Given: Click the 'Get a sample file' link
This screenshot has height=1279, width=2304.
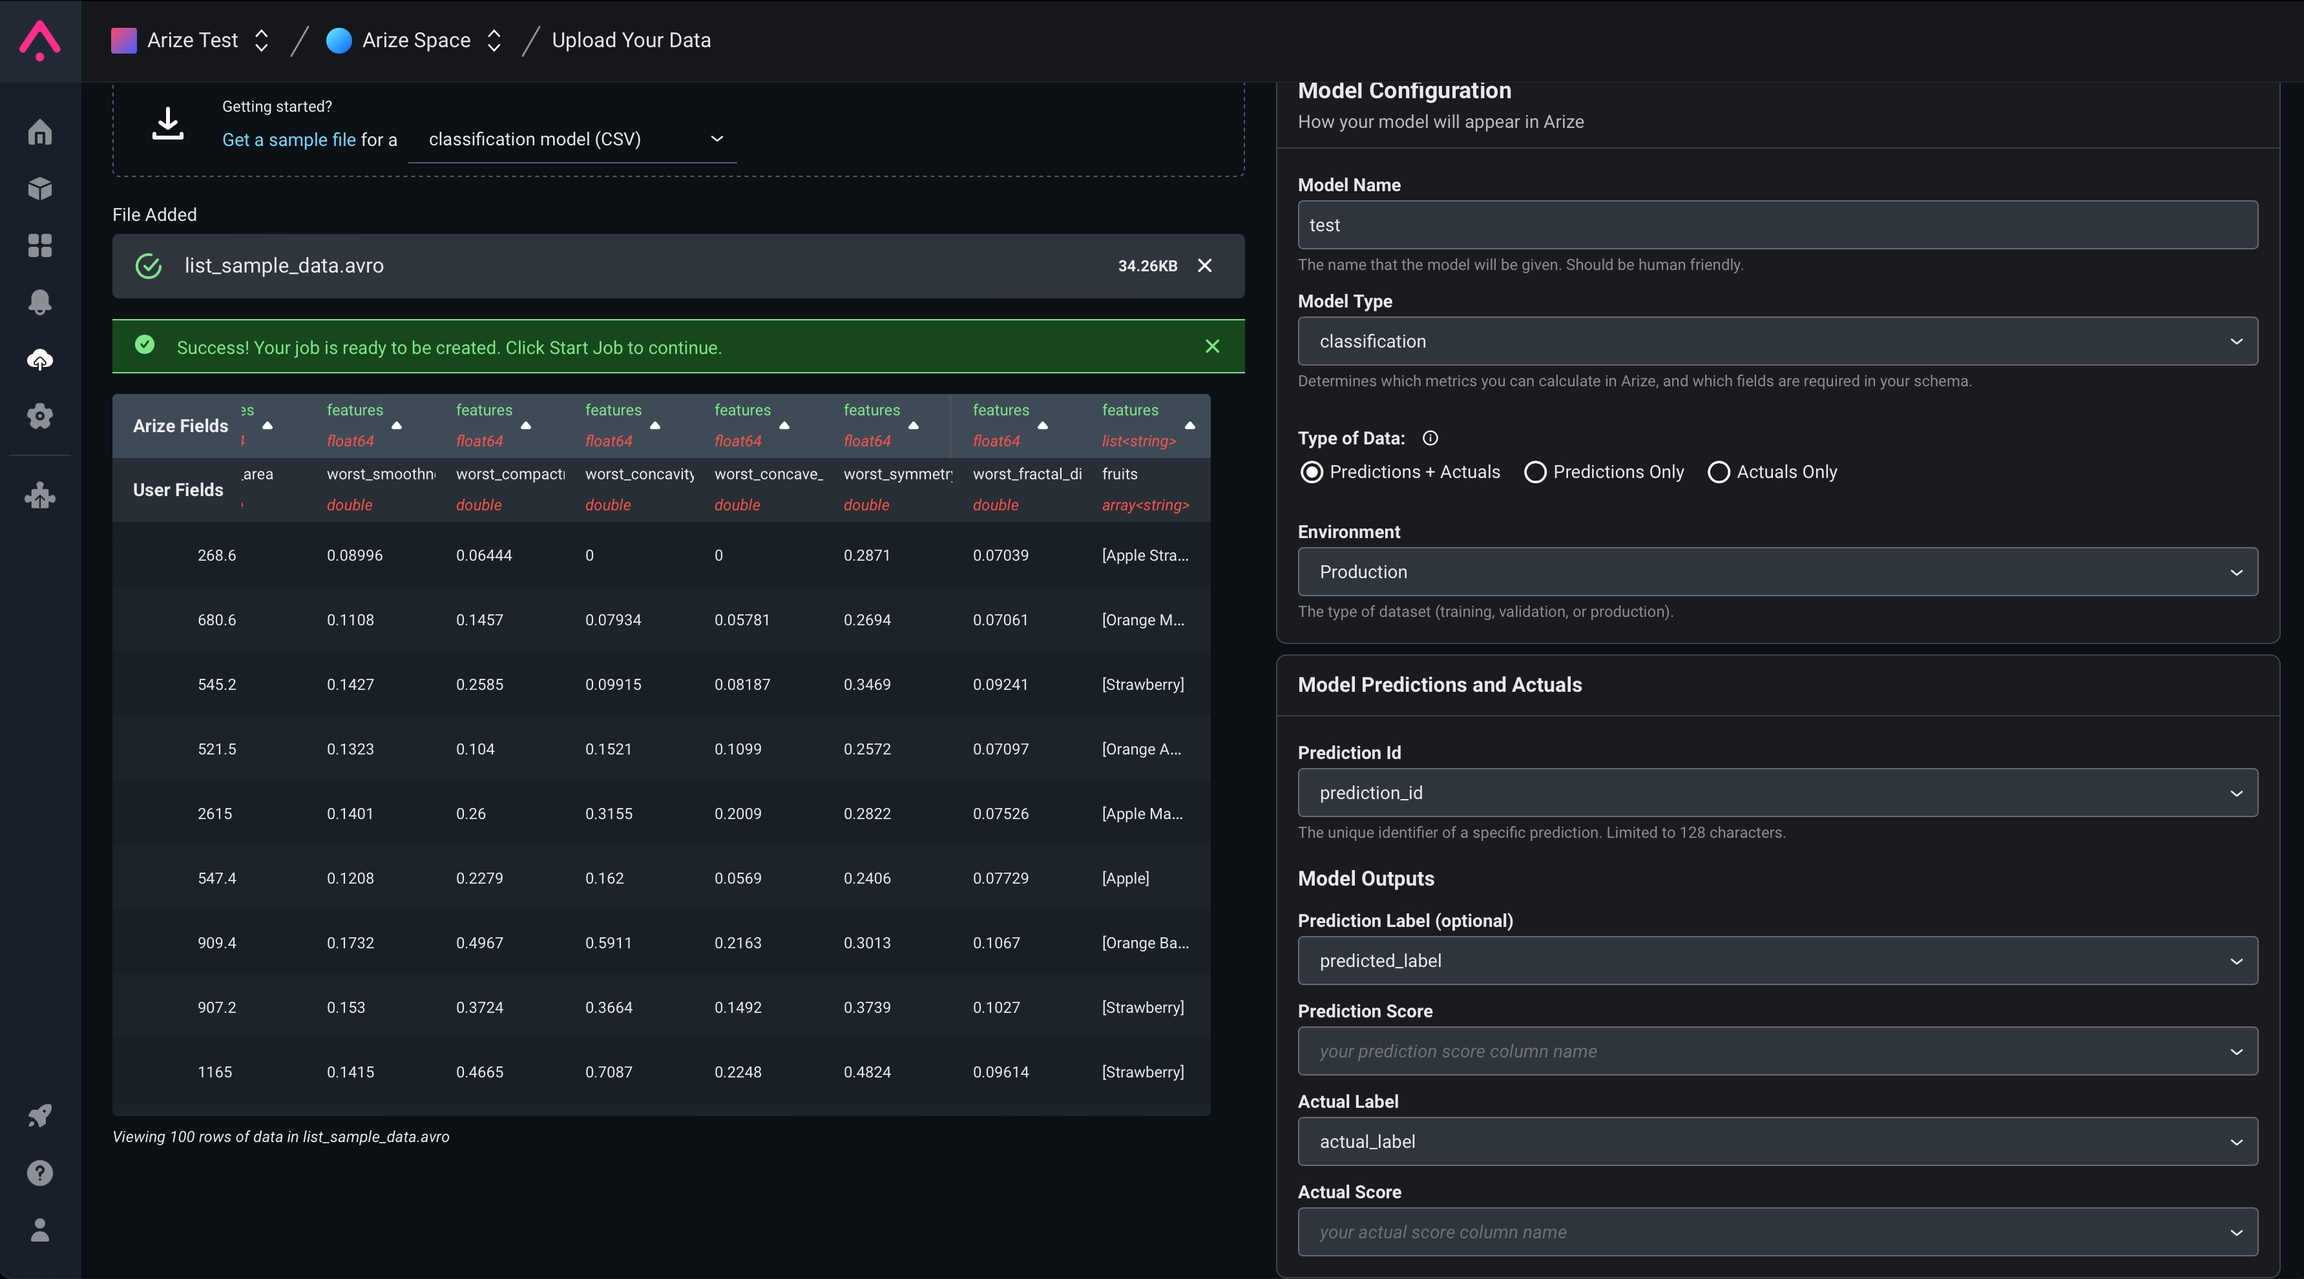Looking at the screenshot, I should 288,140.
